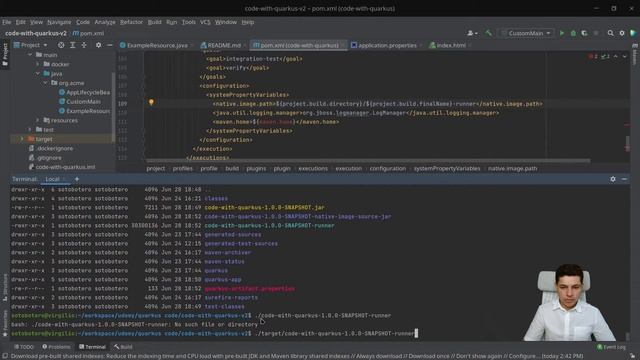Viewport: 640px width, 360px height.
Task: Run with Coverage icon in toolbar
Action: 584,33
